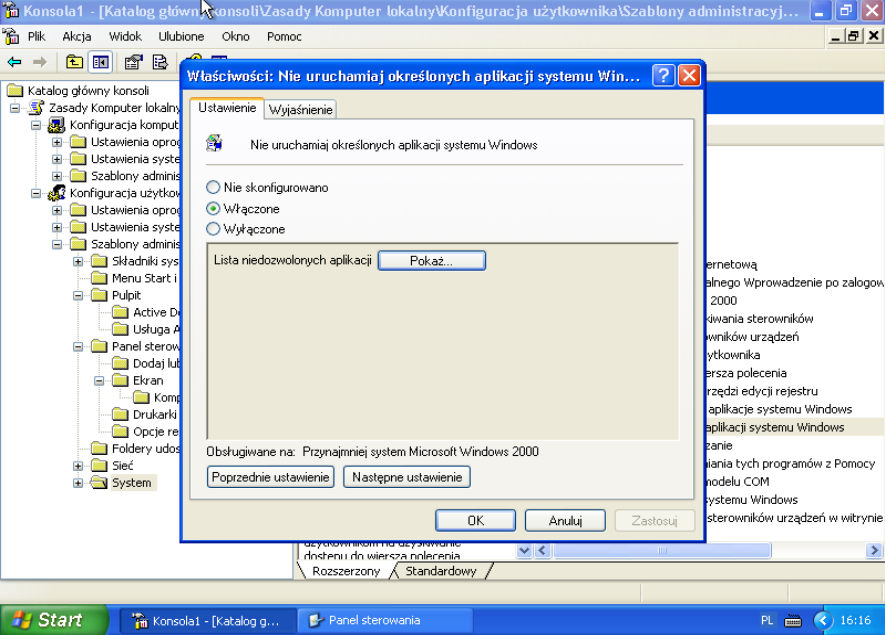The height and width of the screenshot is (635, 885).
Task: Click the Properties toolbar icon
Action: pyautogui.click(x=133, y=62)
